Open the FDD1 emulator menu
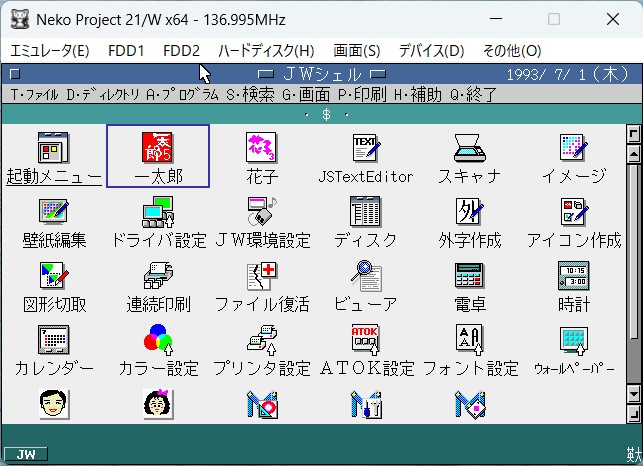Viewport: 643px width, 466px height. [126, 50]
